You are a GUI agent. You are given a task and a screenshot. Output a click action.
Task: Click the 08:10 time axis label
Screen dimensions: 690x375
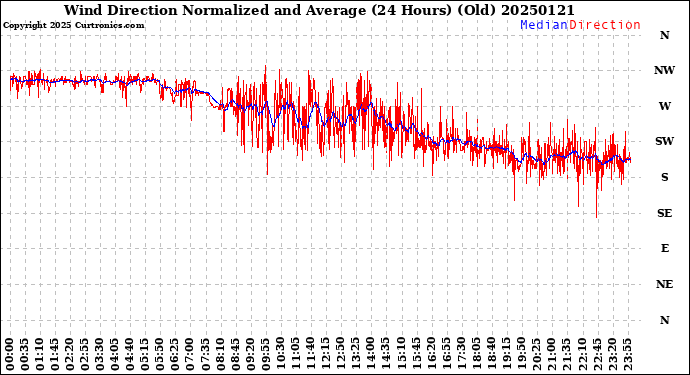[220, 354]
